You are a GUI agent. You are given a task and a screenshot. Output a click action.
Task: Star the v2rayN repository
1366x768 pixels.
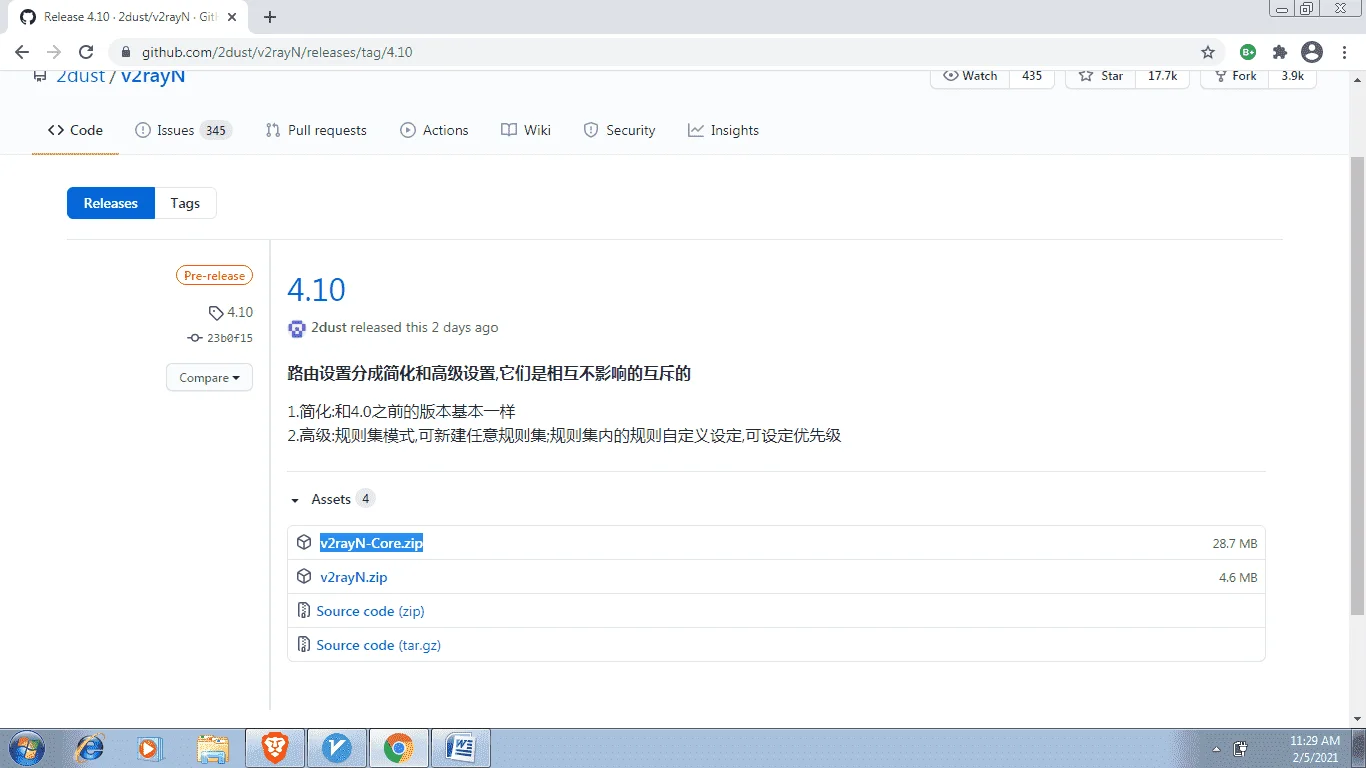1102,76
